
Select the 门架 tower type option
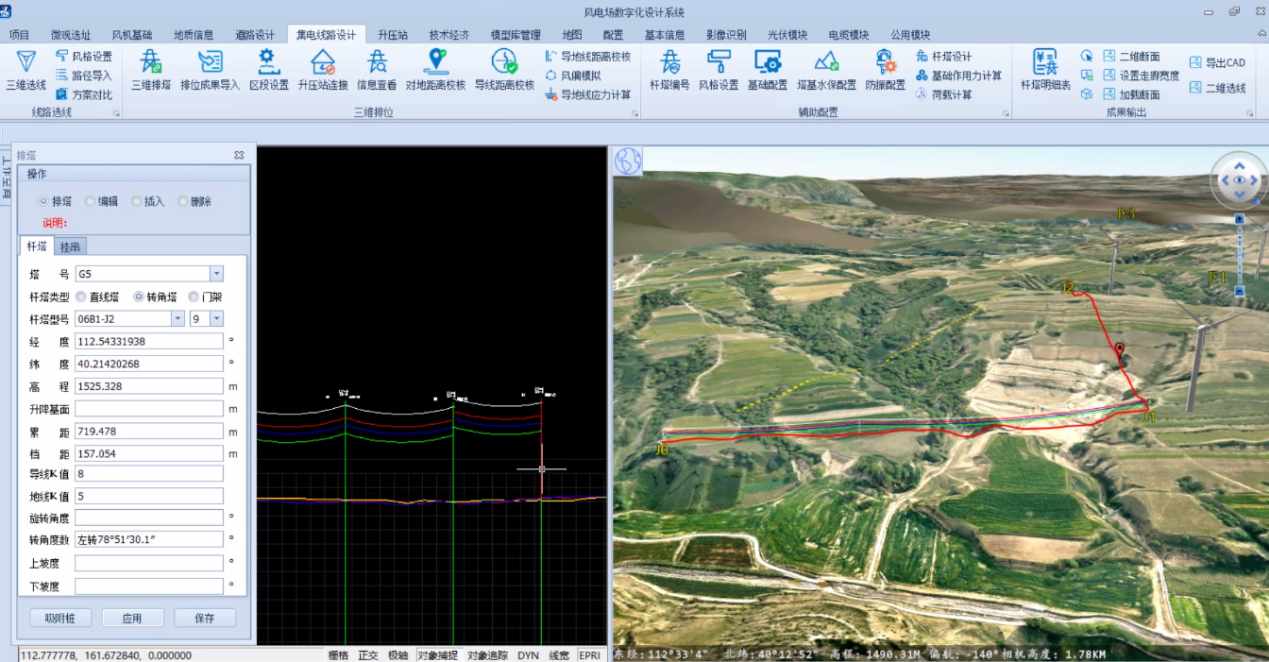point(194,297)
